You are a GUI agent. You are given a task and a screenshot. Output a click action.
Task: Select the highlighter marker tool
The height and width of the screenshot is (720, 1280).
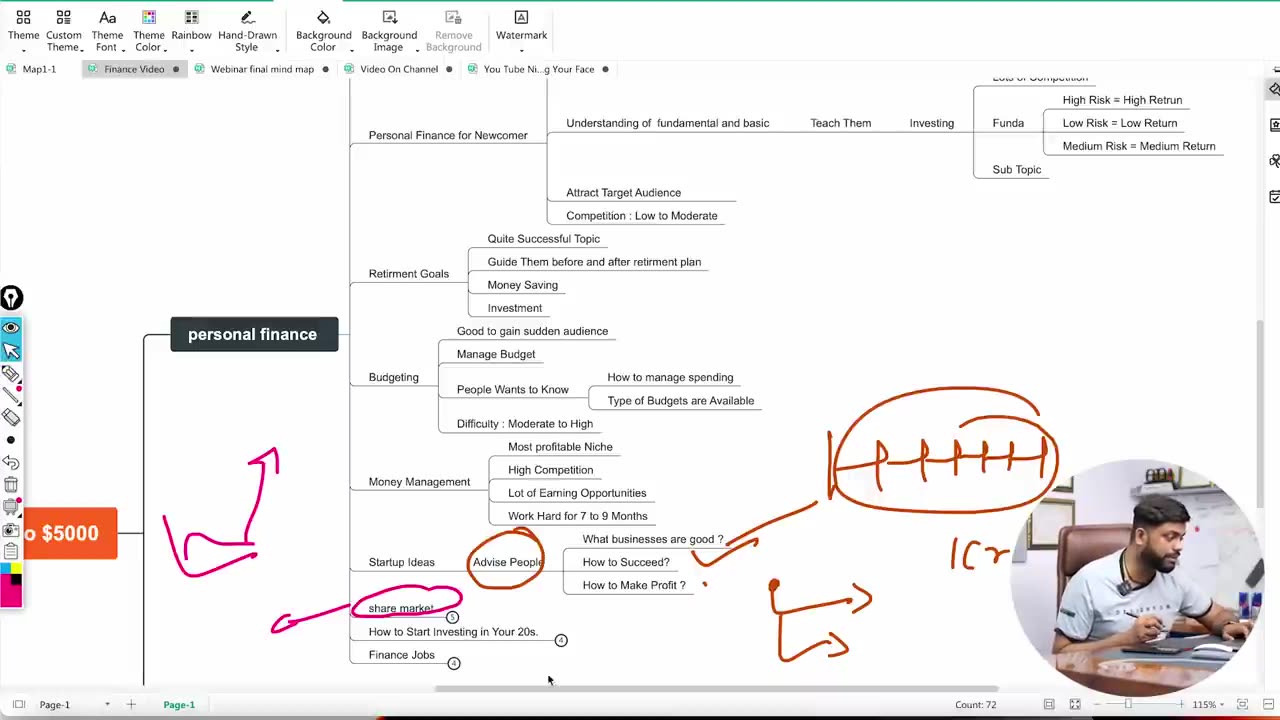11,374
